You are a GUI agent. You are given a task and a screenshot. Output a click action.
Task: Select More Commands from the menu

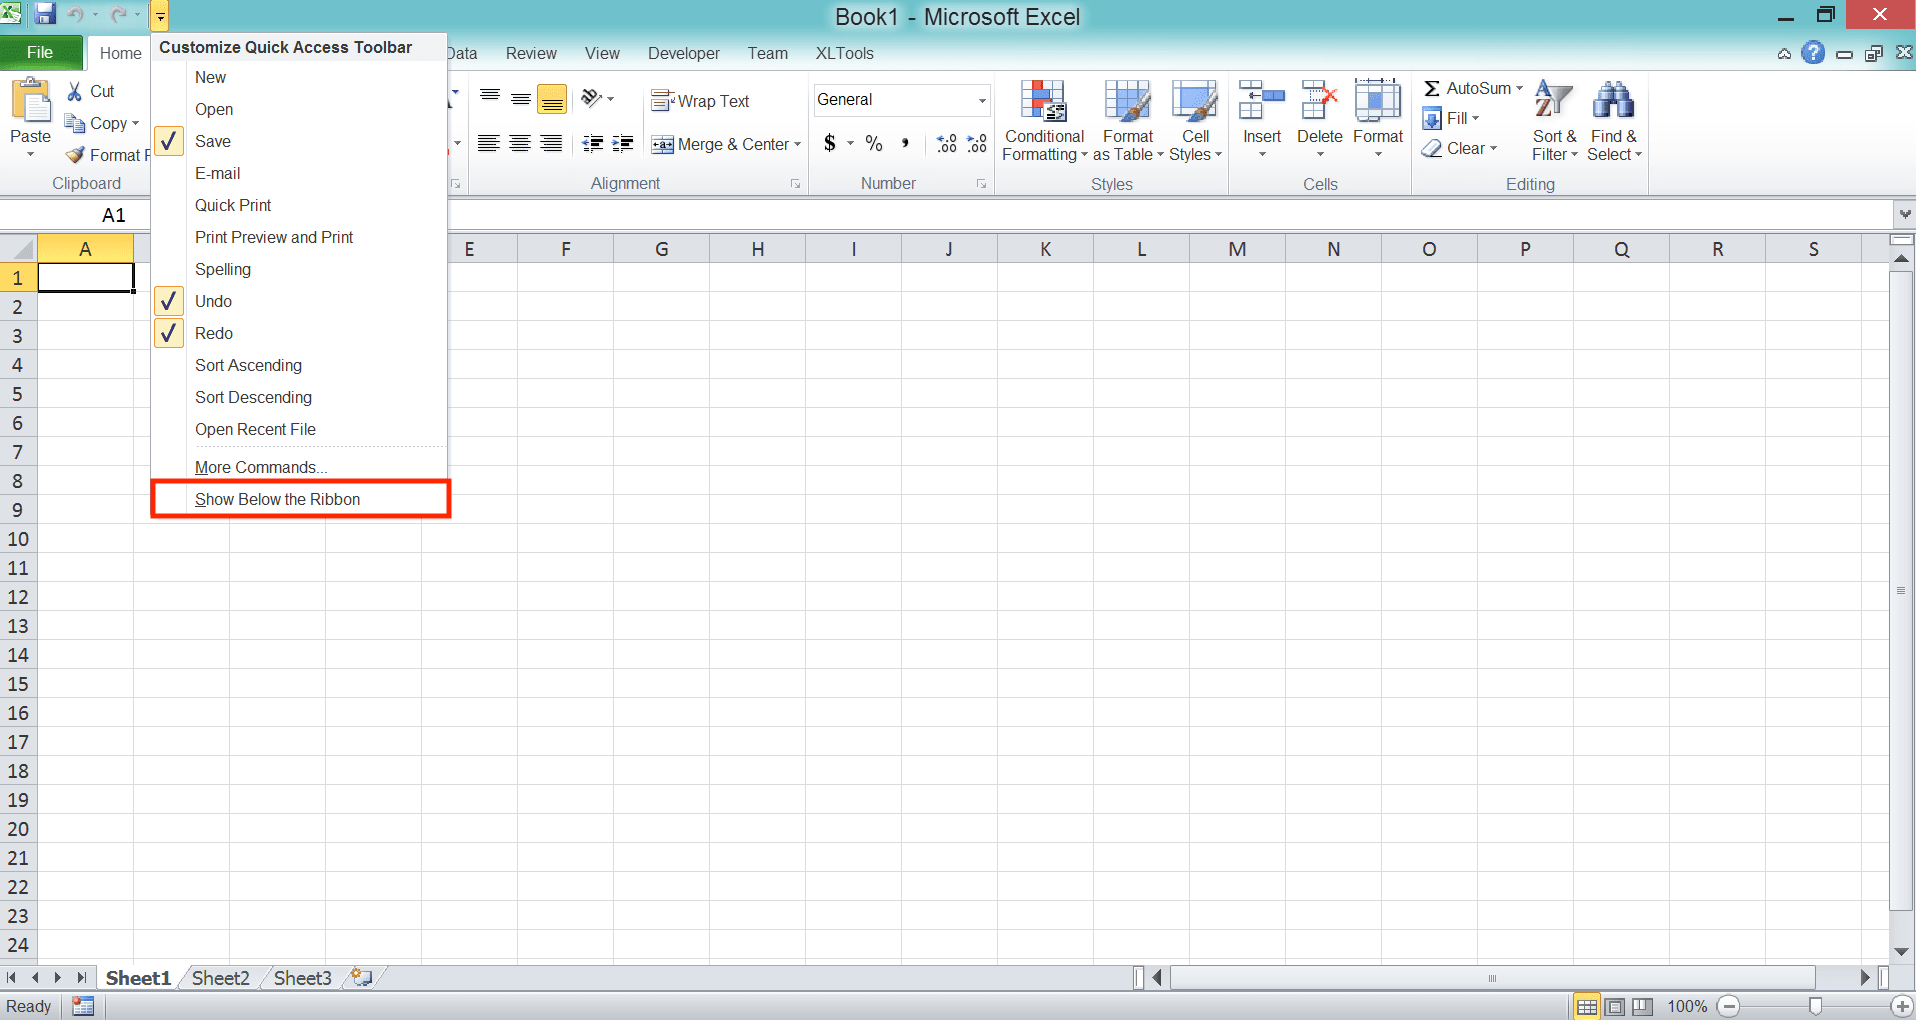(259, 467)
